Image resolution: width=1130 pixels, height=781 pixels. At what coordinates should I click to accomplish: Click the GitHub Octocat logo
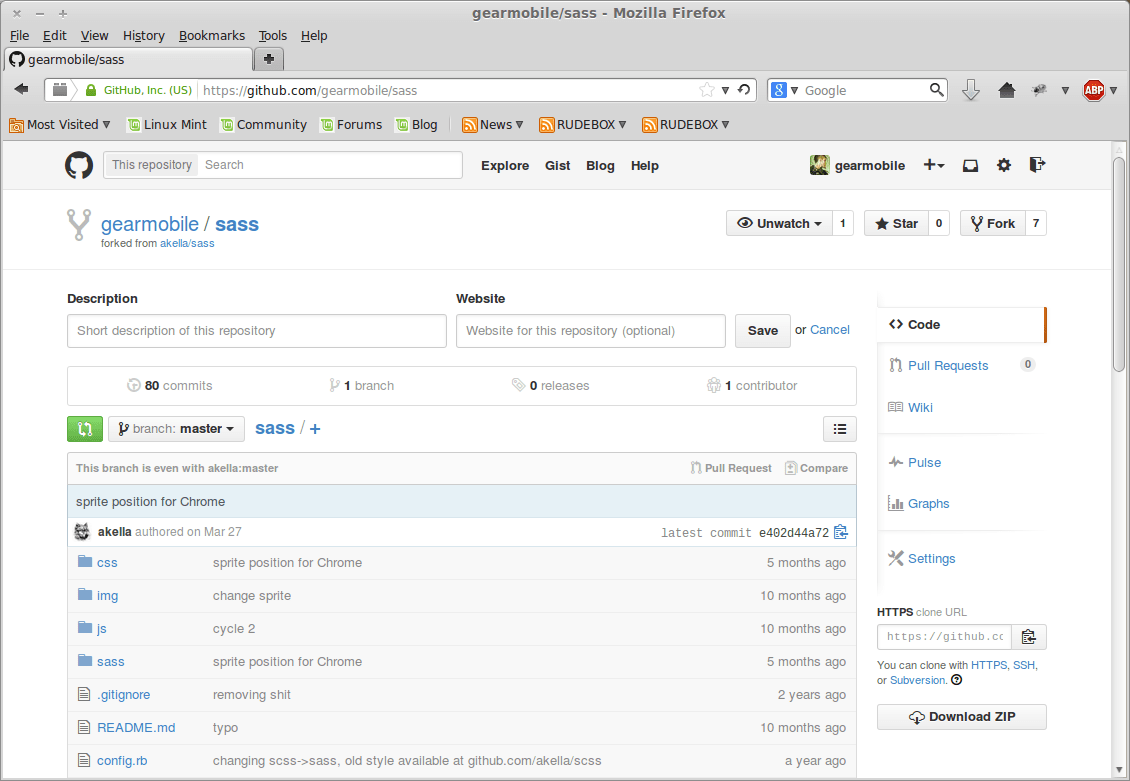(79, 165)
